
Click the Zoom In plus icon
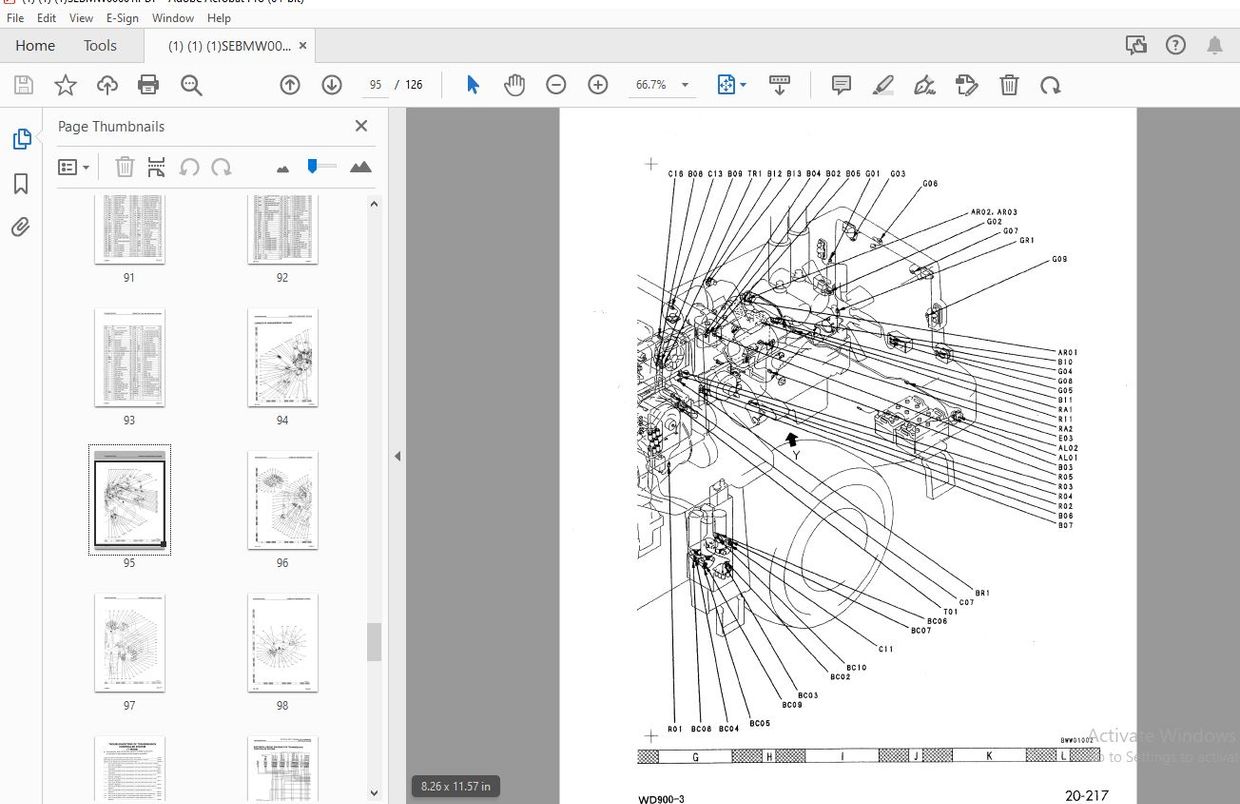[x=598, y=85]
